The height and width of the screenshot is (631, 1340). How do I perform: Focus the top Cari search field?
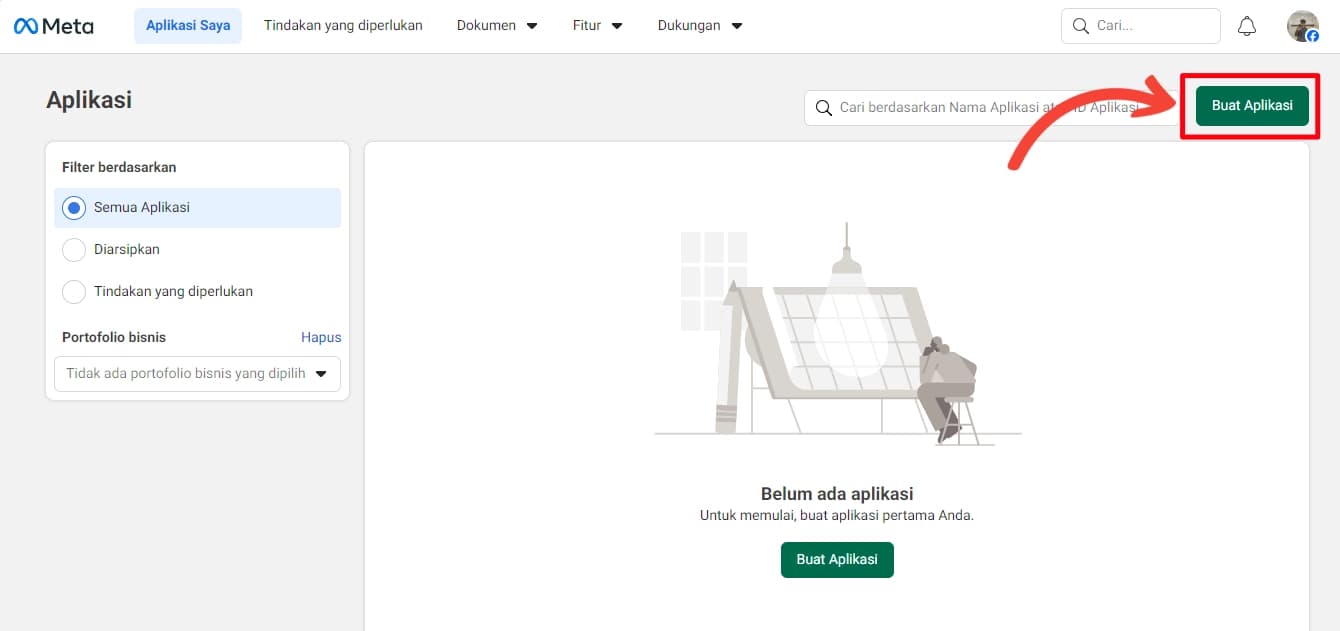(1150, 26)
